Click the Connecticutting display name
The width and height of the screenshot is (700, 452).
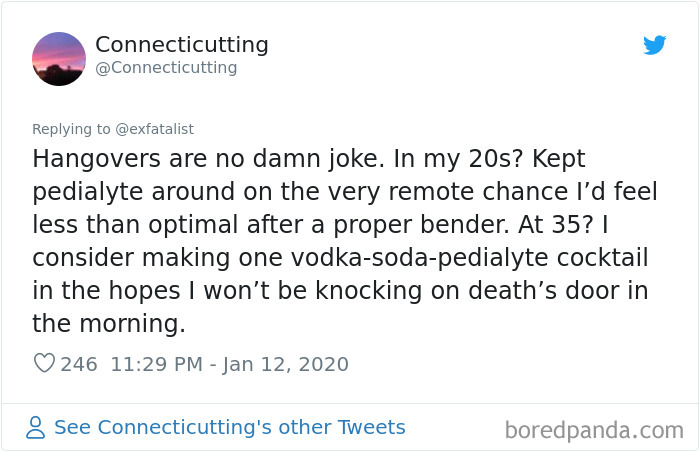coord(181,45)
